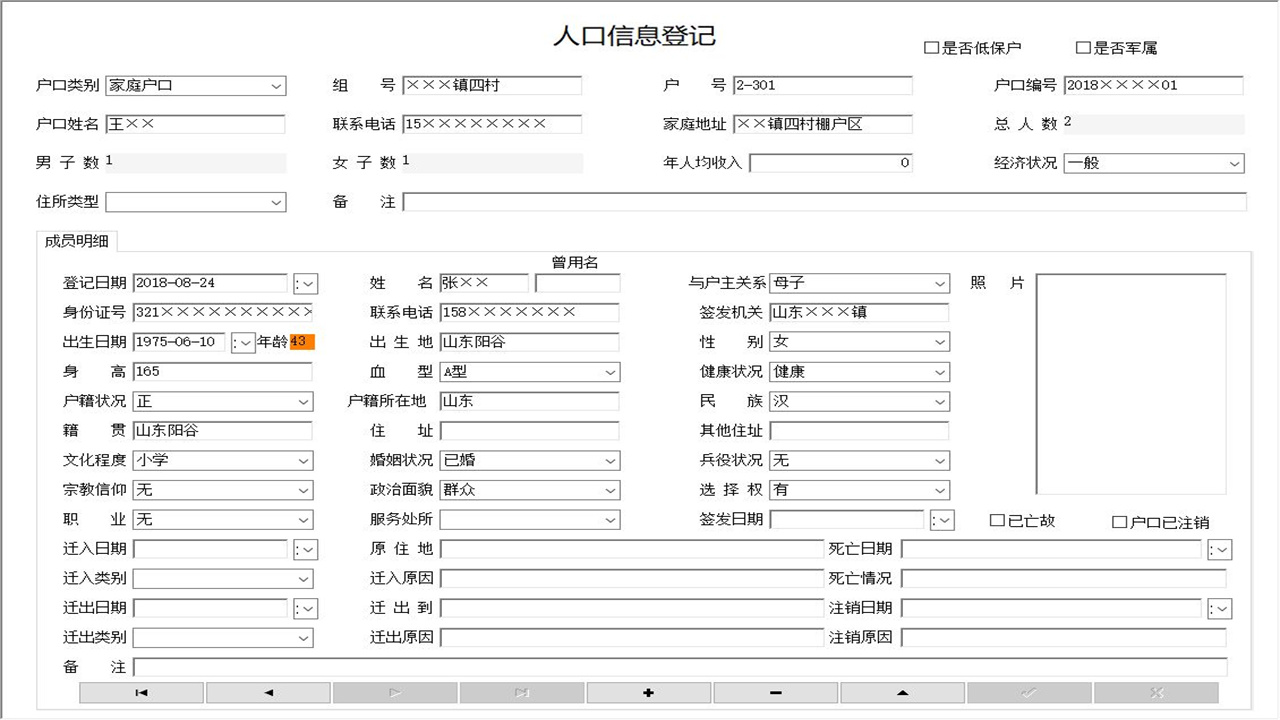Click the triangle edit record icon
The image size is (1280, 720).
click(x=902, y=692)
